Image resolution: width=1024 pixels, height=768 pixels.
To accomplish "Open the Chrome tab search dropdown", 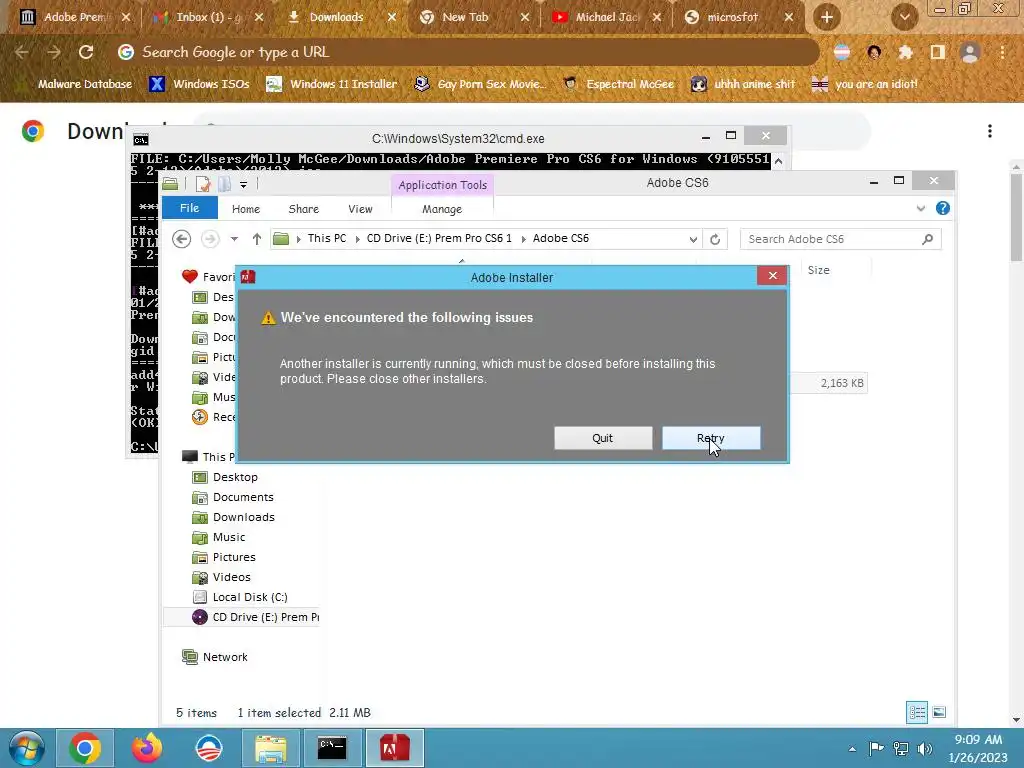I will pos(904,18).
